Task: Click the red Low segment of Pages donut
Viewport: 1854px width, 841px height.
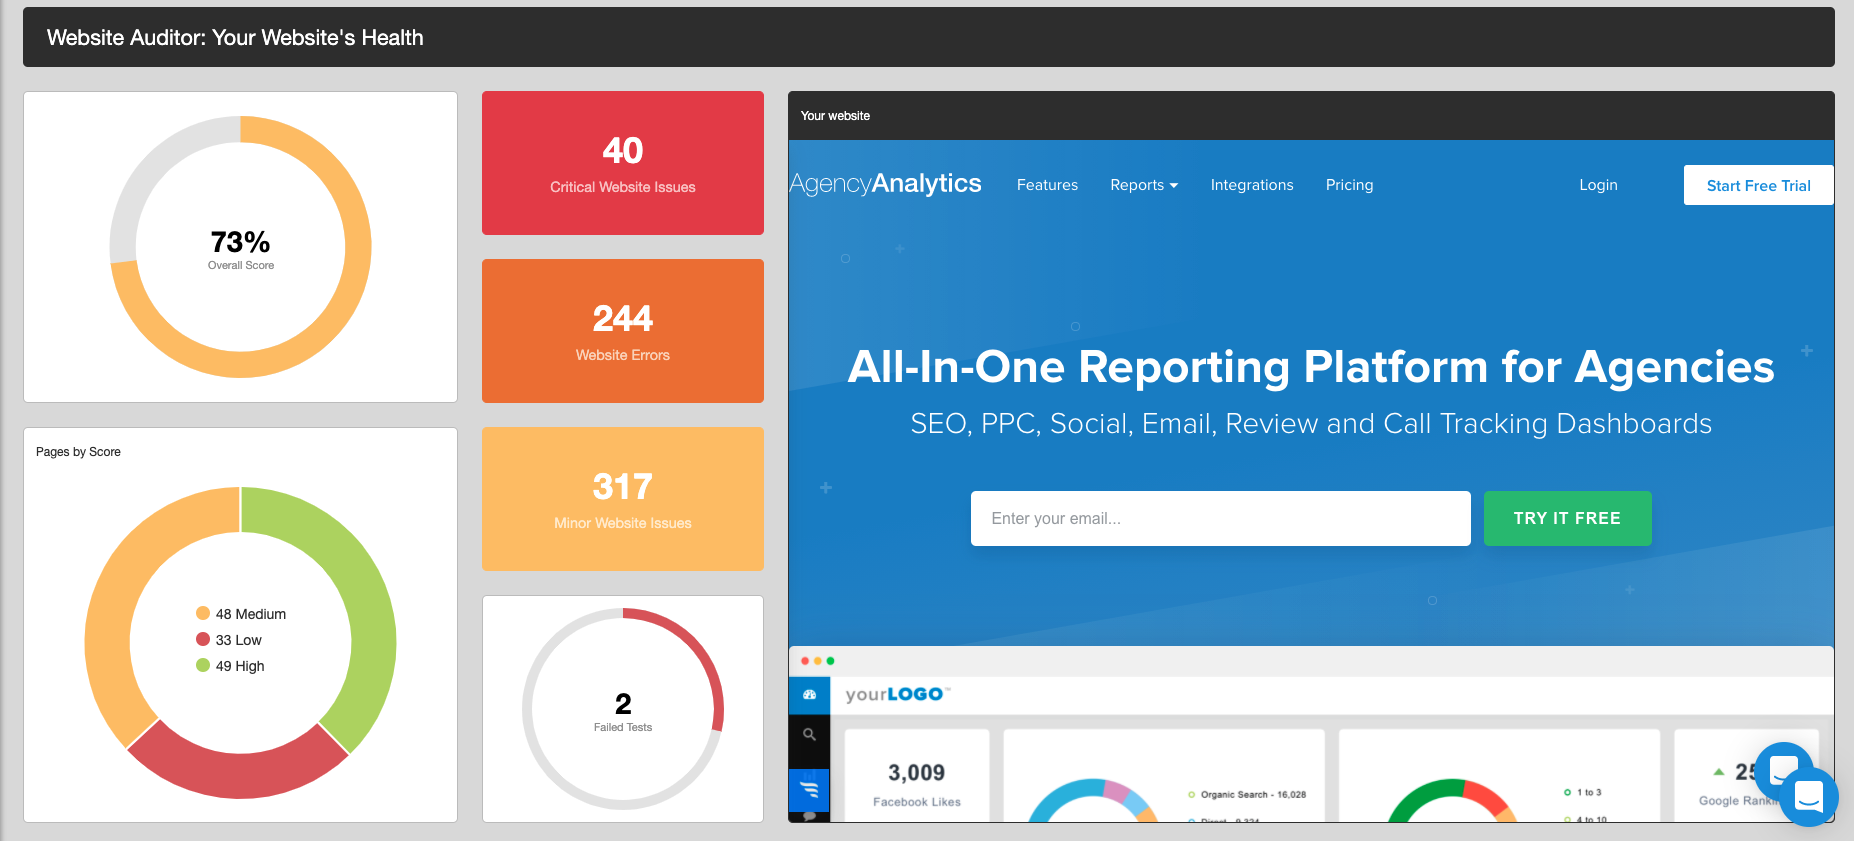Action: point(240,775)
